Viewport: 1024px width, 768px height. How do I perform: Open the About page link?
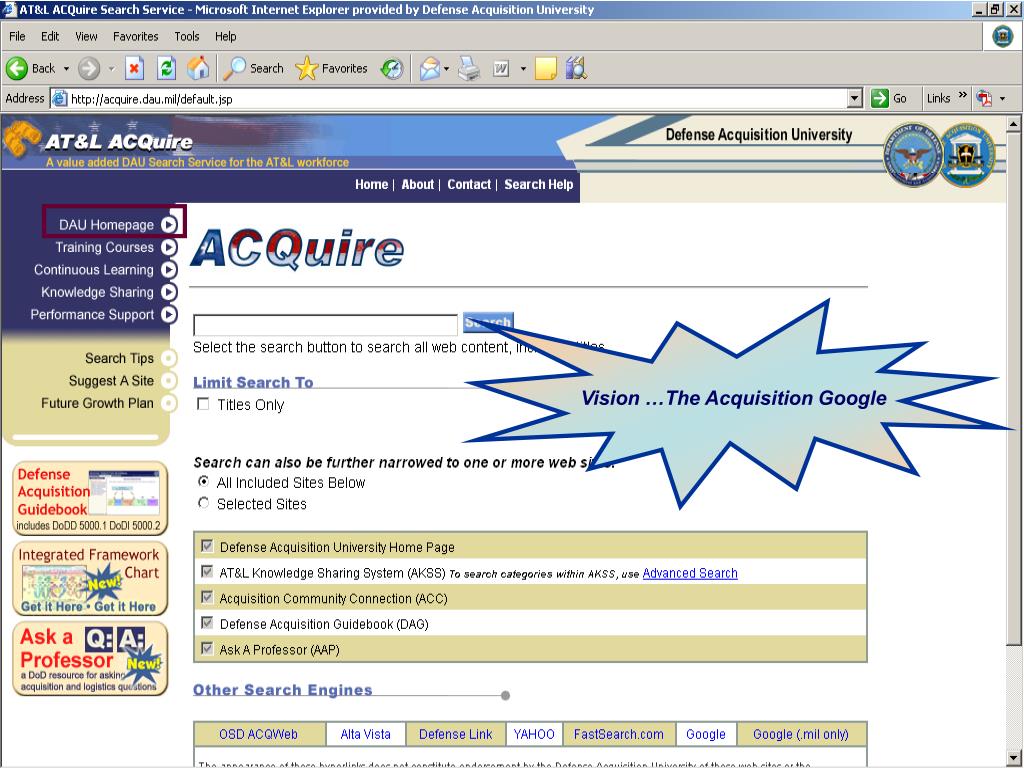point(418,185)
